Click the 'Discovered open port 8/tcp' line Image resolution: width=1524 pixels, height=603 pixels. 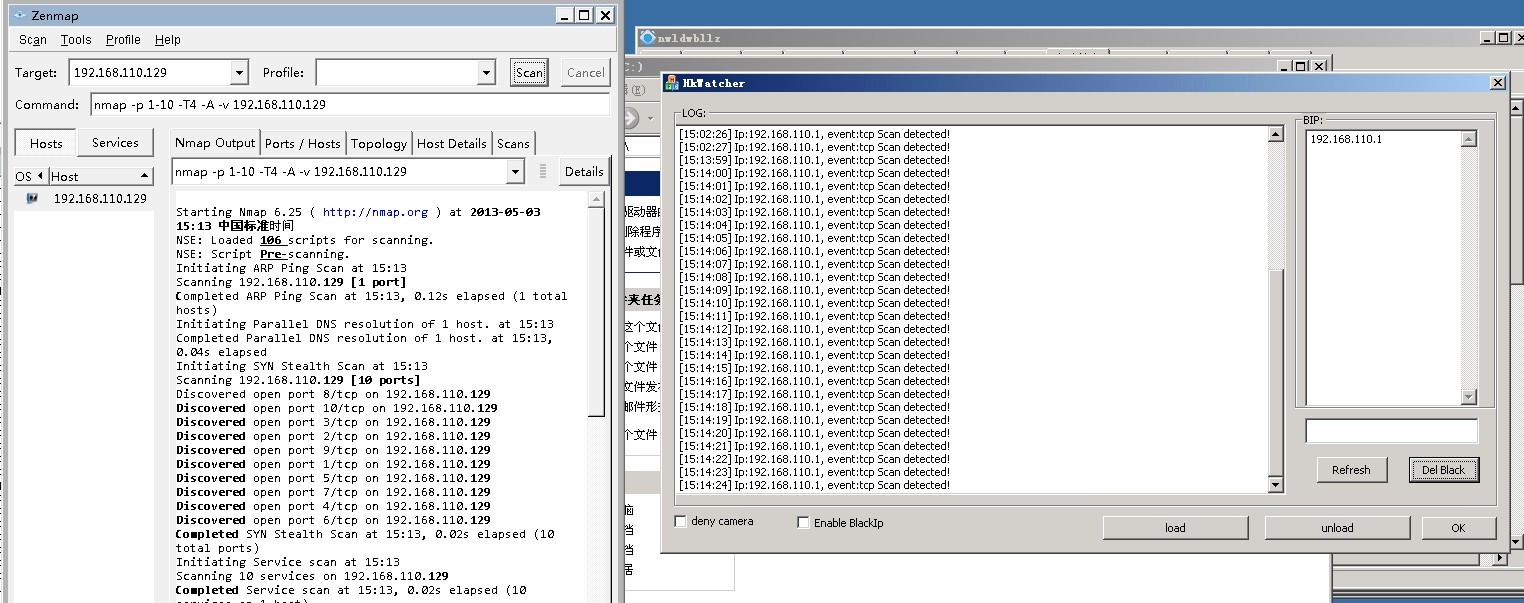(x=333, y=394)
